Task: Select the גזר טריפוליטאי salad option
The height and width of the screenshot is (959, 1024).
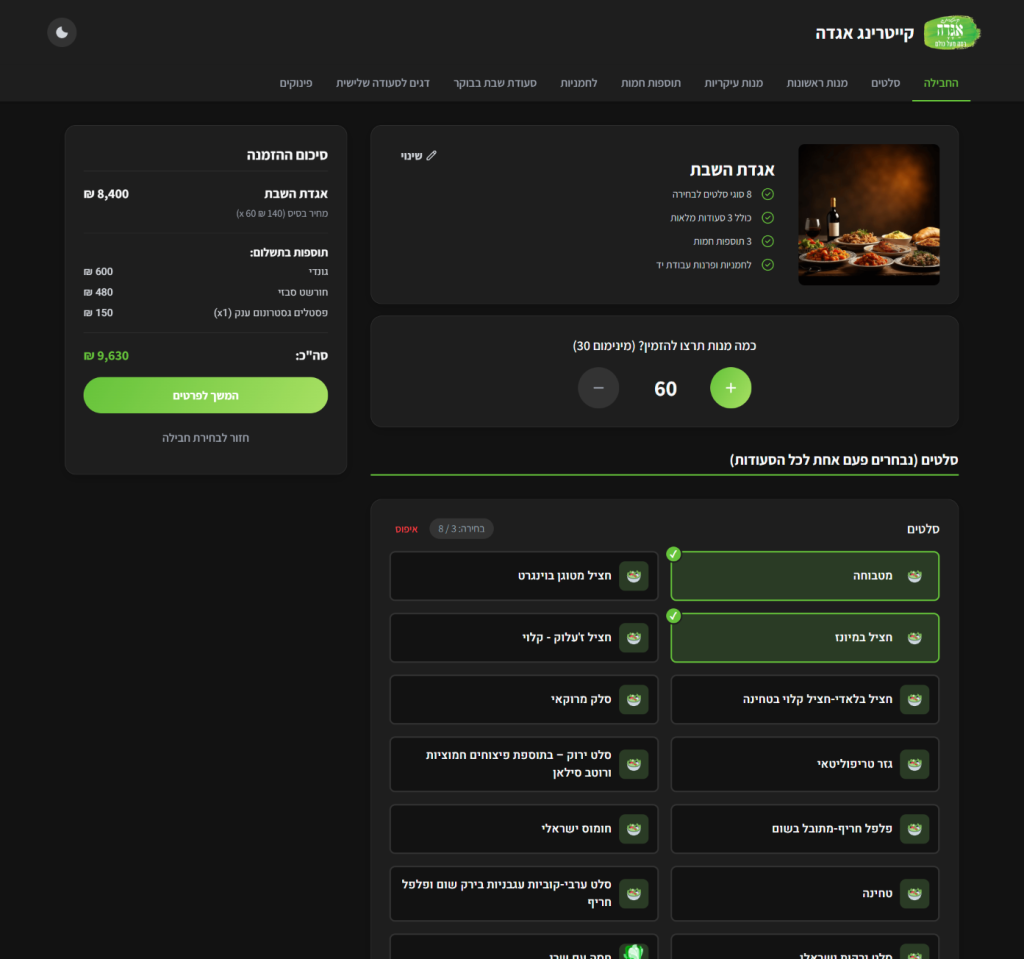Action: click(x=805, y=764)
